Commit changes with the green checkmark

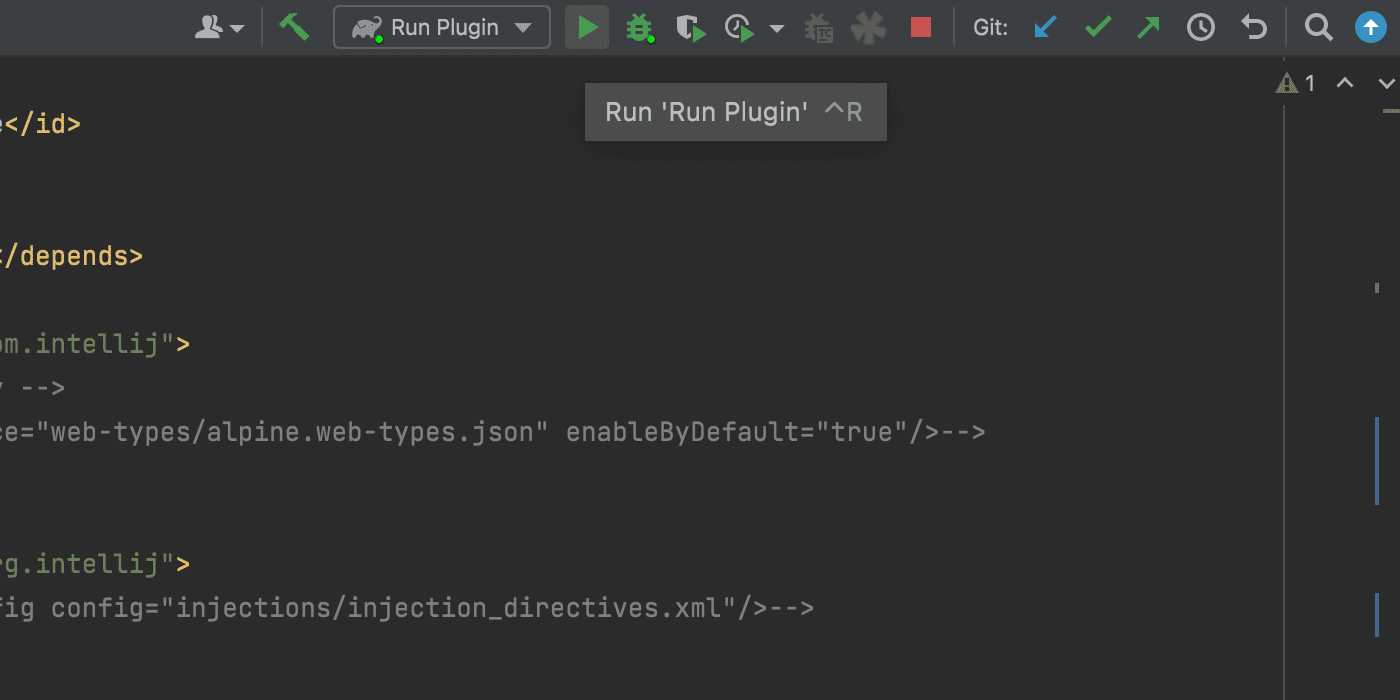[1097, 27]
